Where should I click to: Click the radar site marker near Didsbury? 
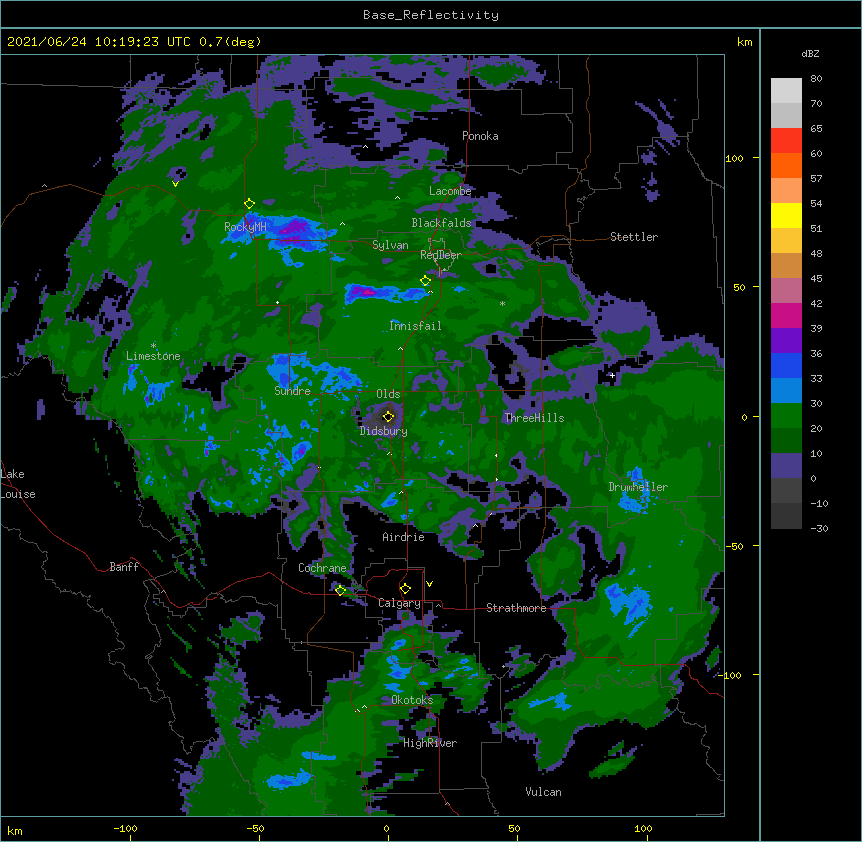(388, 416)
